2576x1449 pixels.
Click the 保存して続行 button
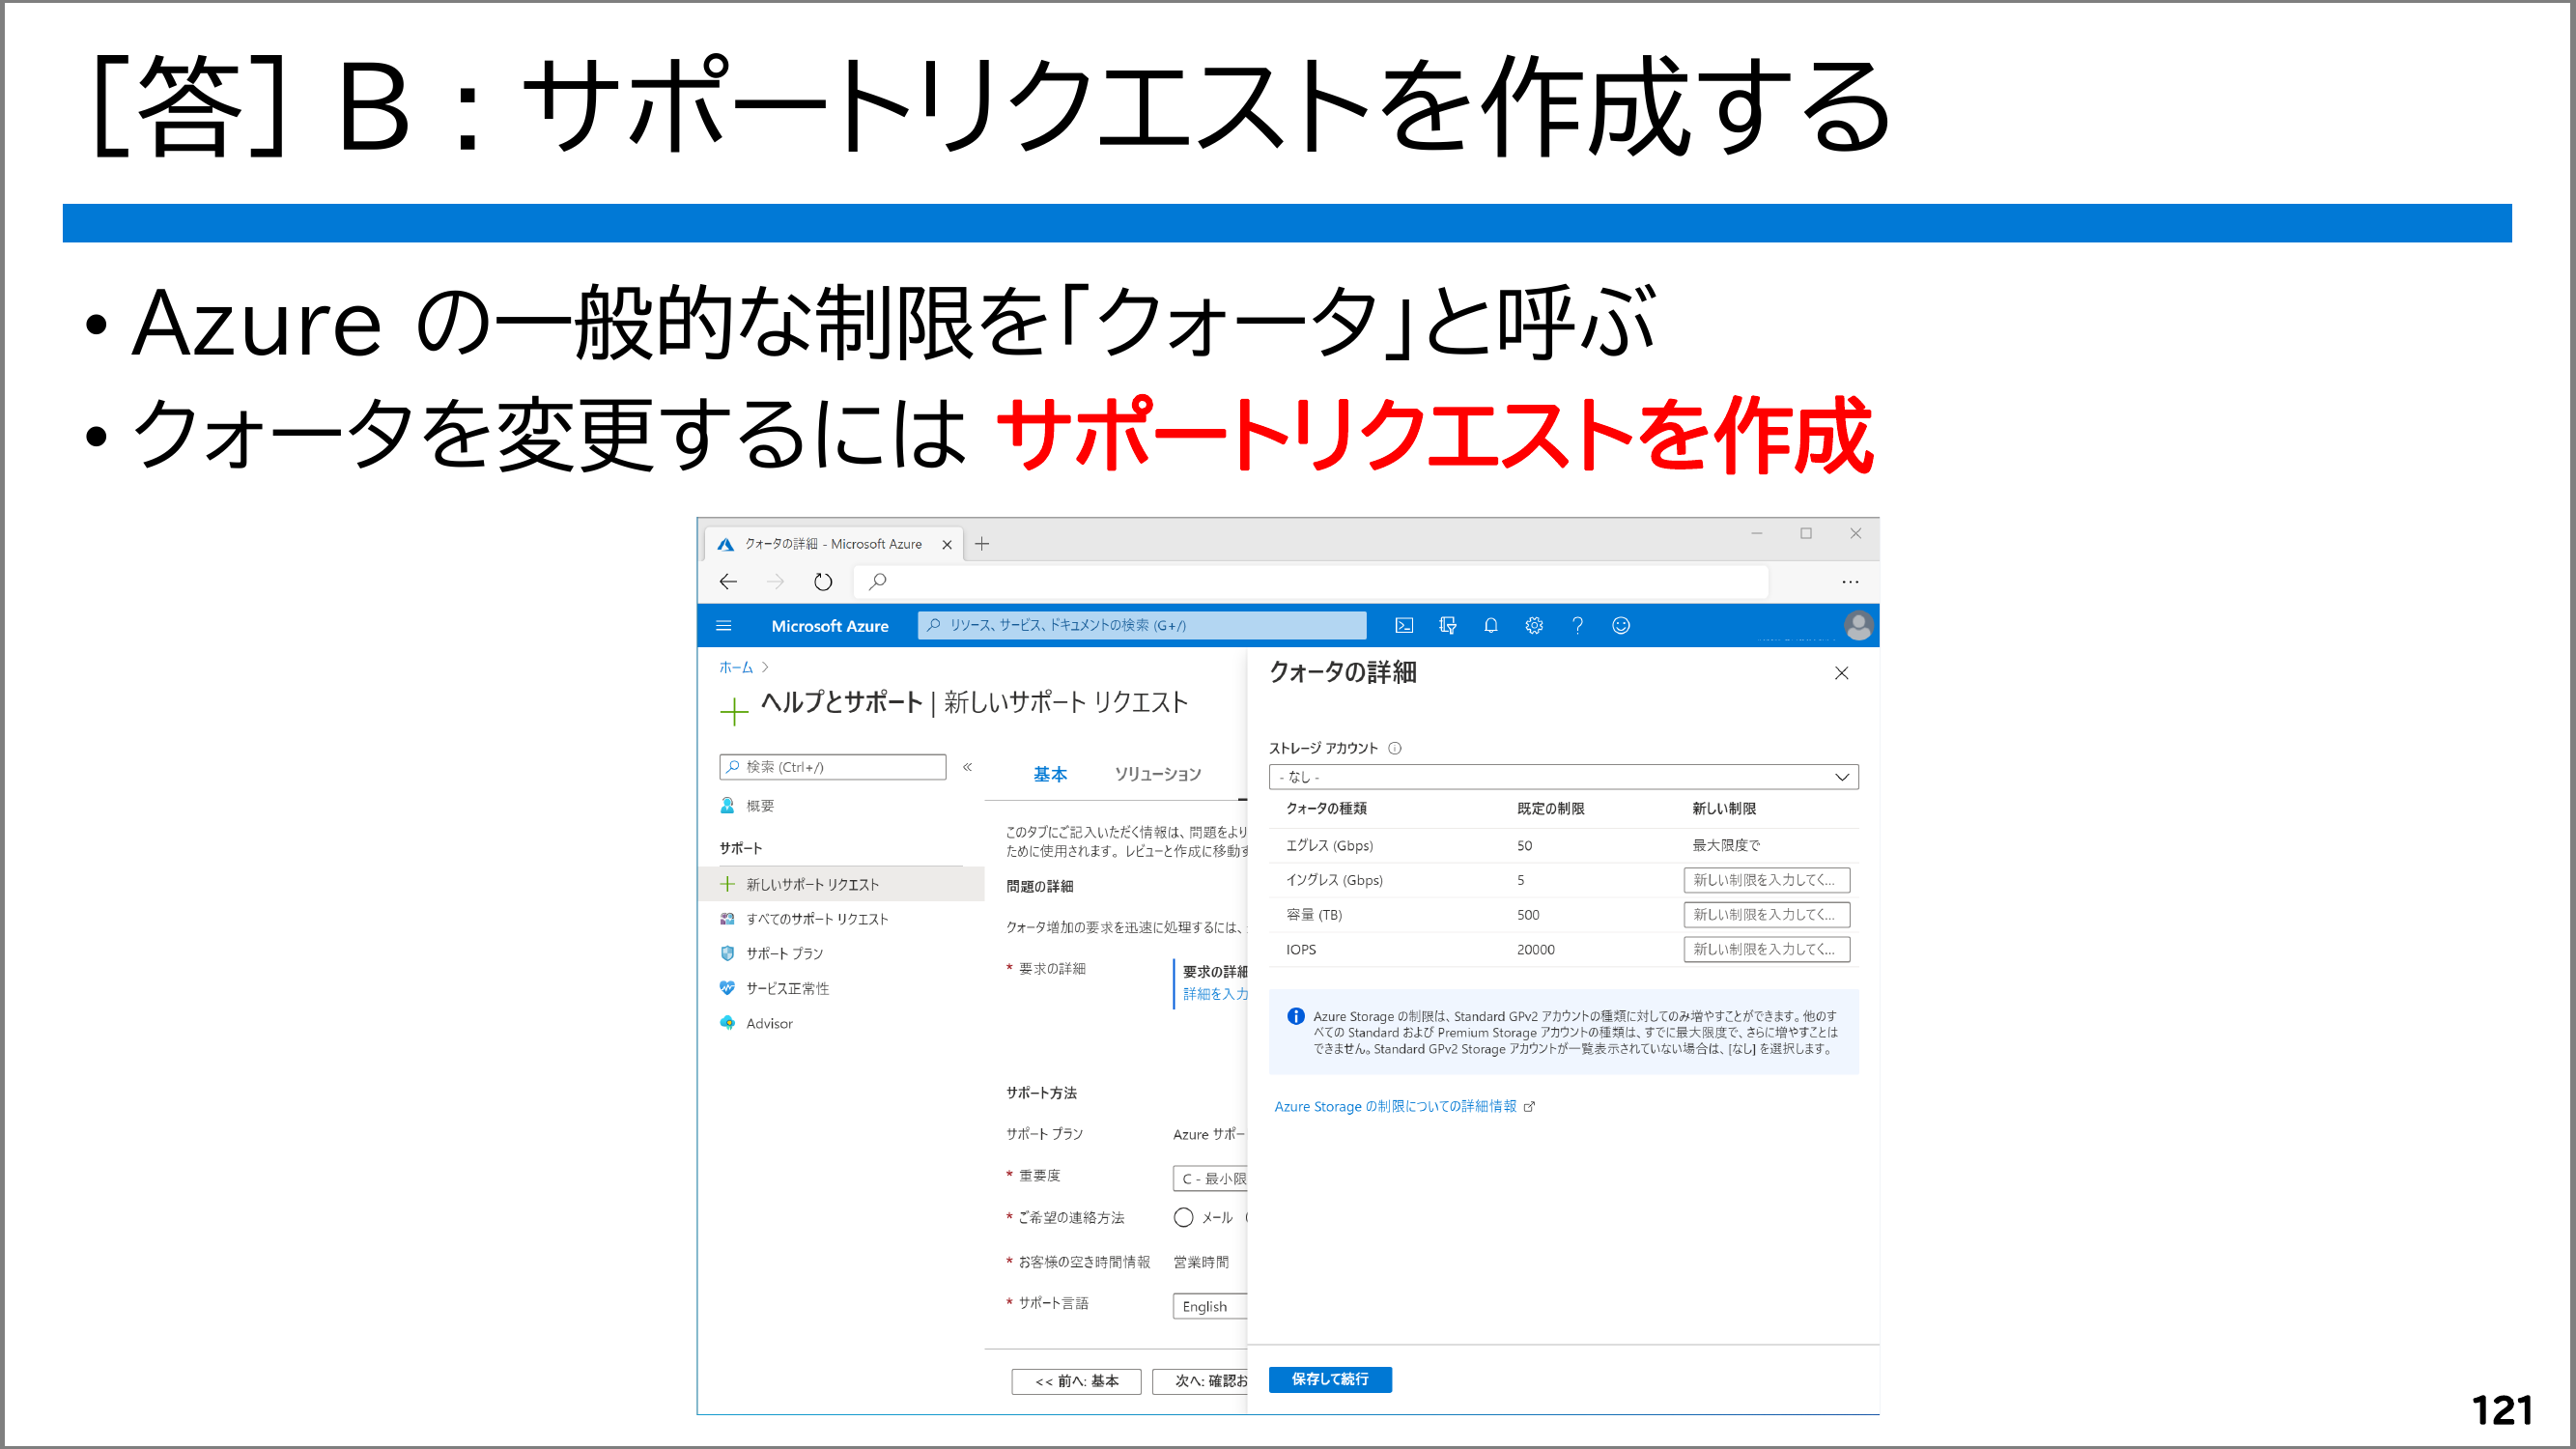(x=1329, y=1379)
